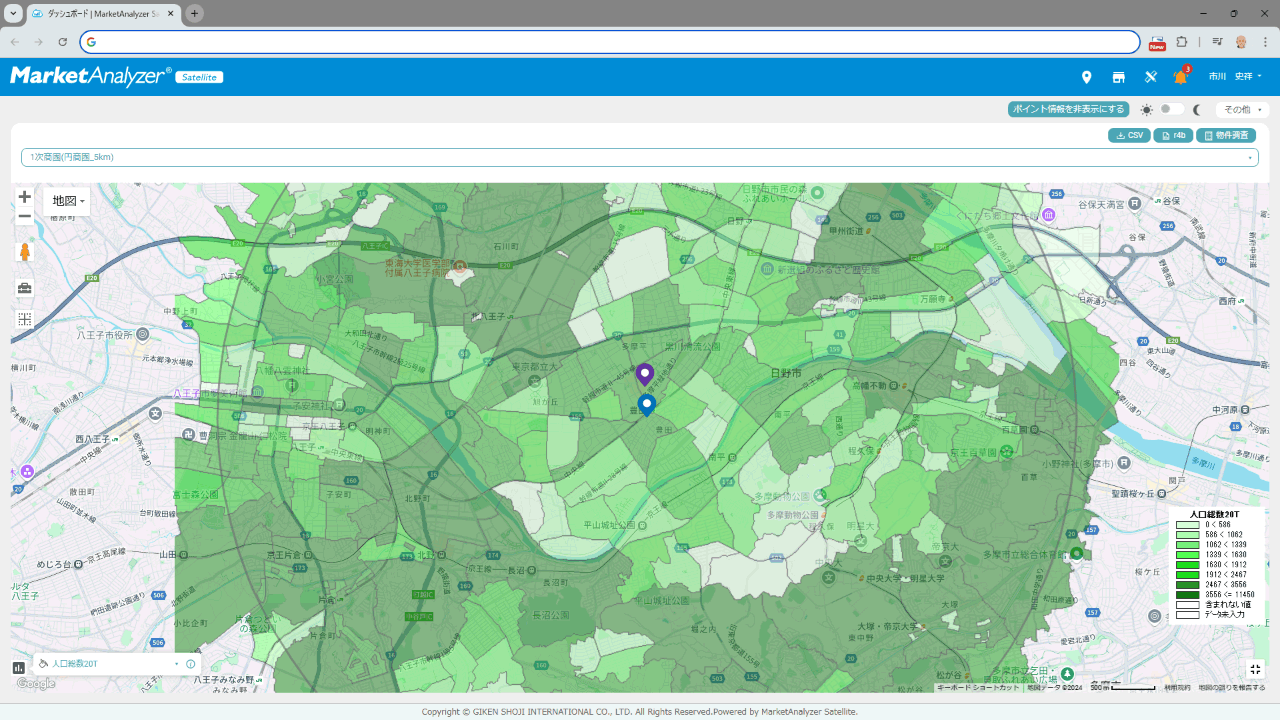The height and width of the screenshot is (720, 1280).
Task: Open the browser extensions puzzle icon
Action: click(1182, 42)
